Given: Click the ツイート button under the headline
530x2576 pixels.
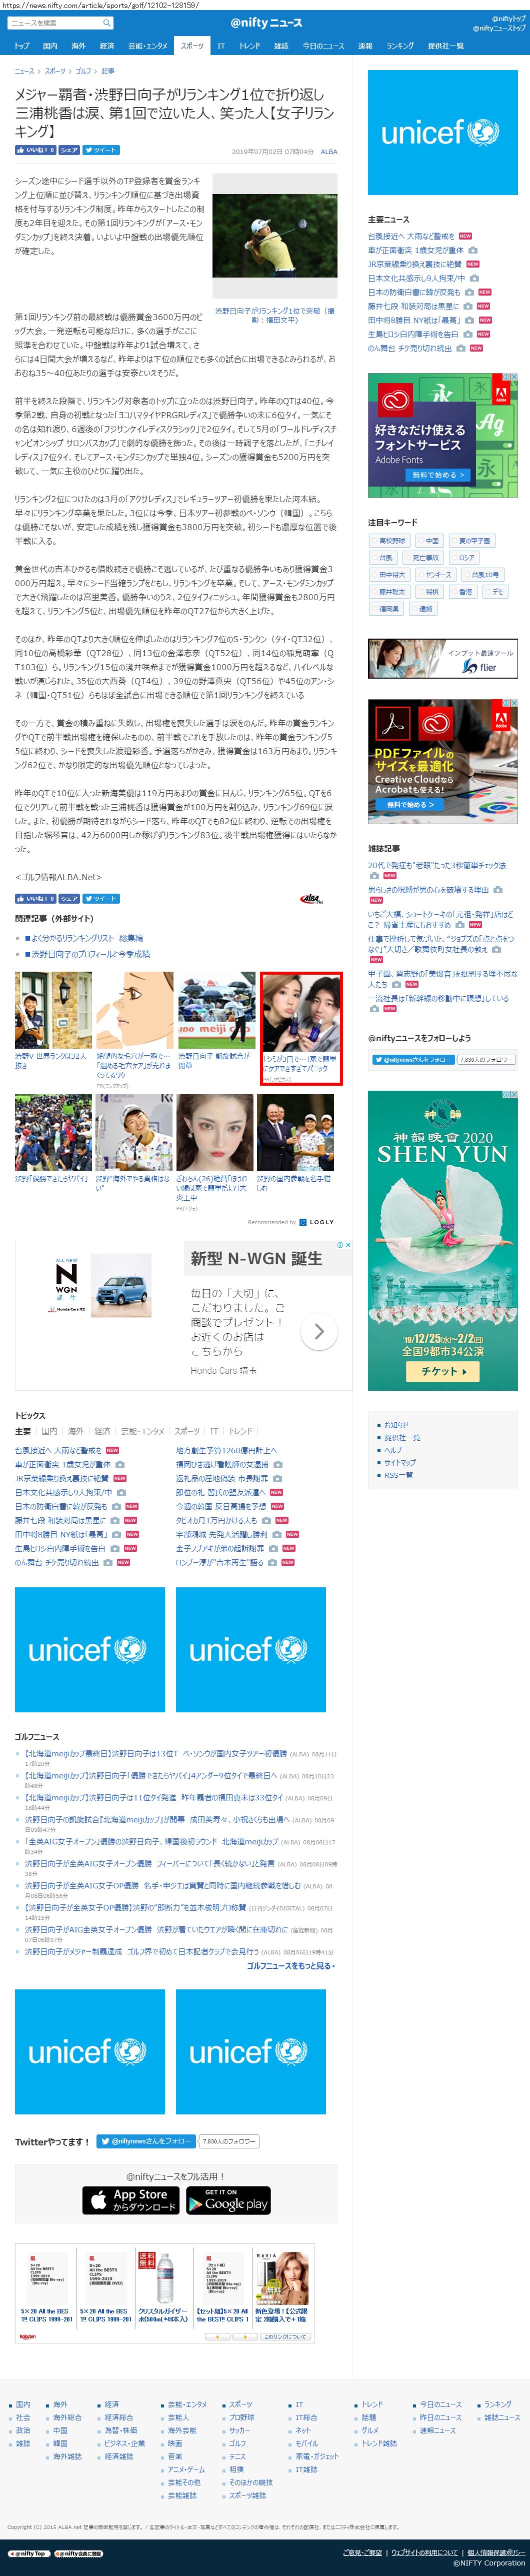Looking at the screenshot, I should point(100,150).
